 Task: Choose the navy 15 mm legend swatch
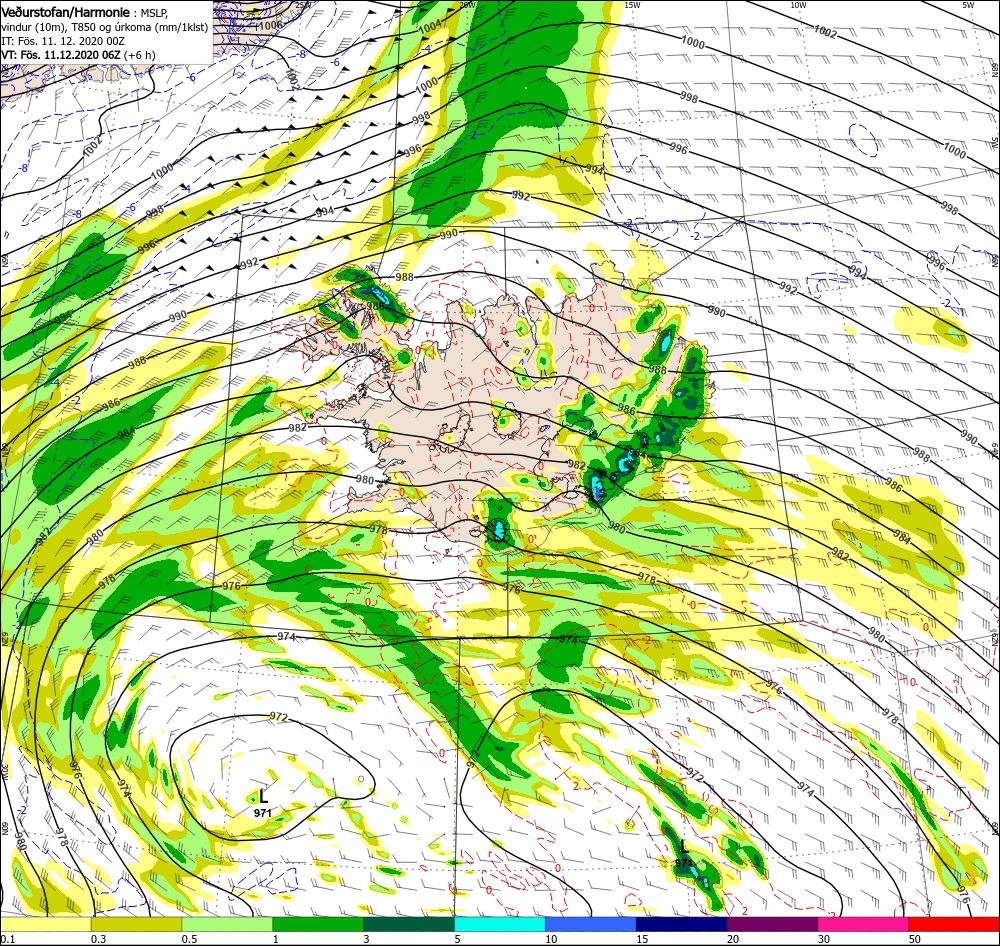[x=682, y=924]
